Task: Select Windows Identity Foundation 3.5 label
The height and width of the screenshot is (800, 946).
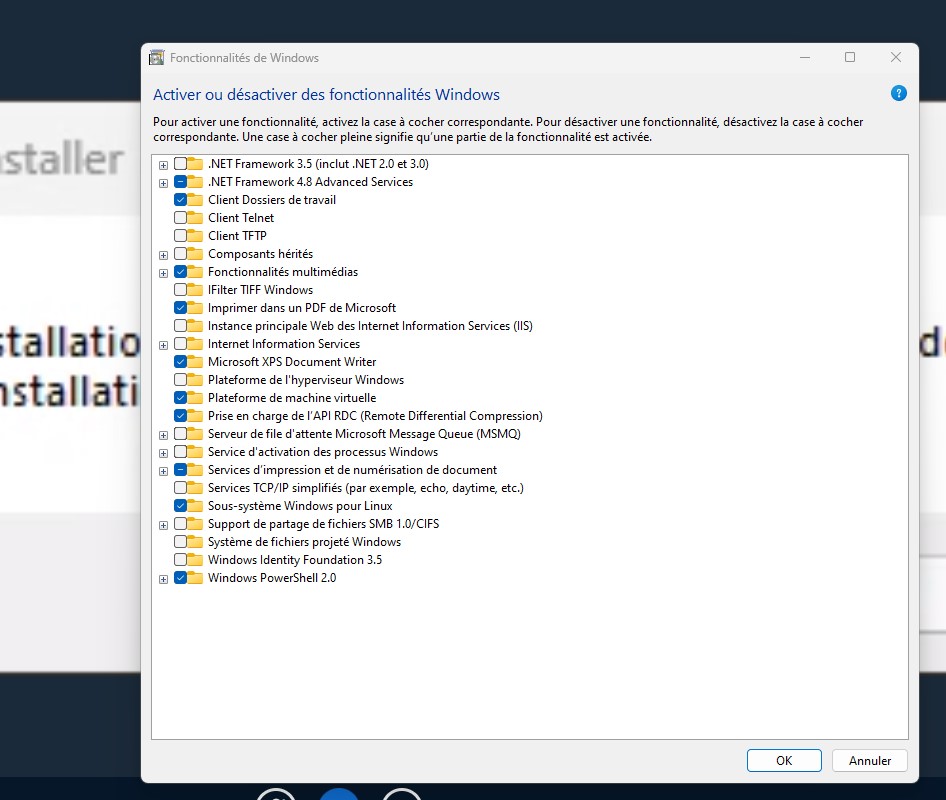Action: (295, 560)
